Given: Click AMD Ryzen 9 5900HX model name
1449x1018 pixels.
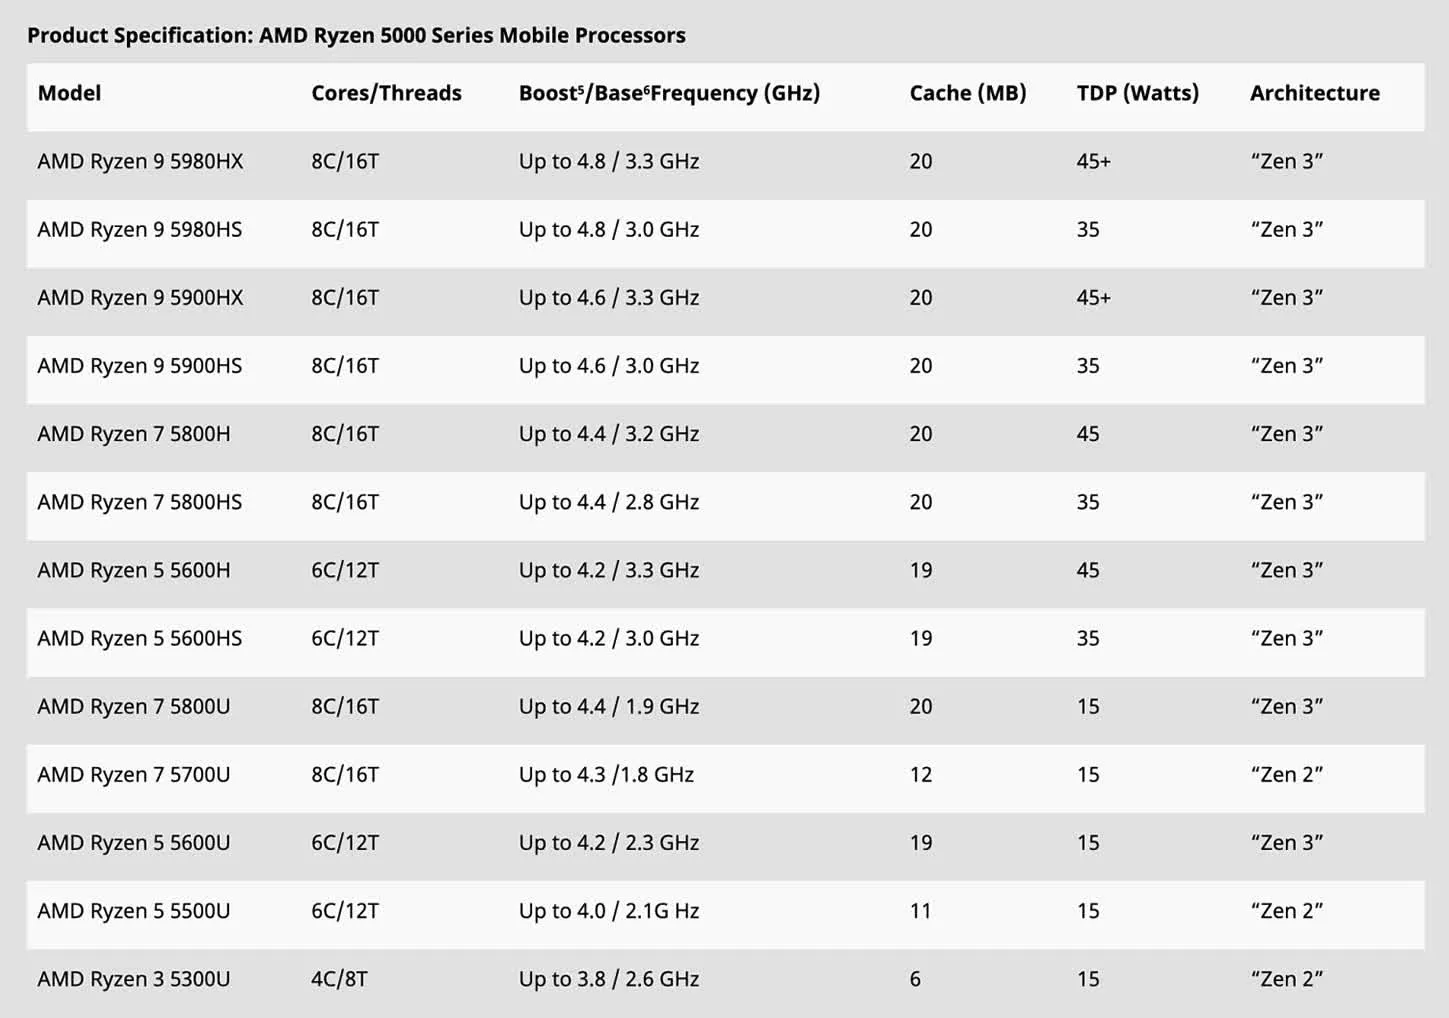Looking at the screenshot, I should [x=140, y=298].
